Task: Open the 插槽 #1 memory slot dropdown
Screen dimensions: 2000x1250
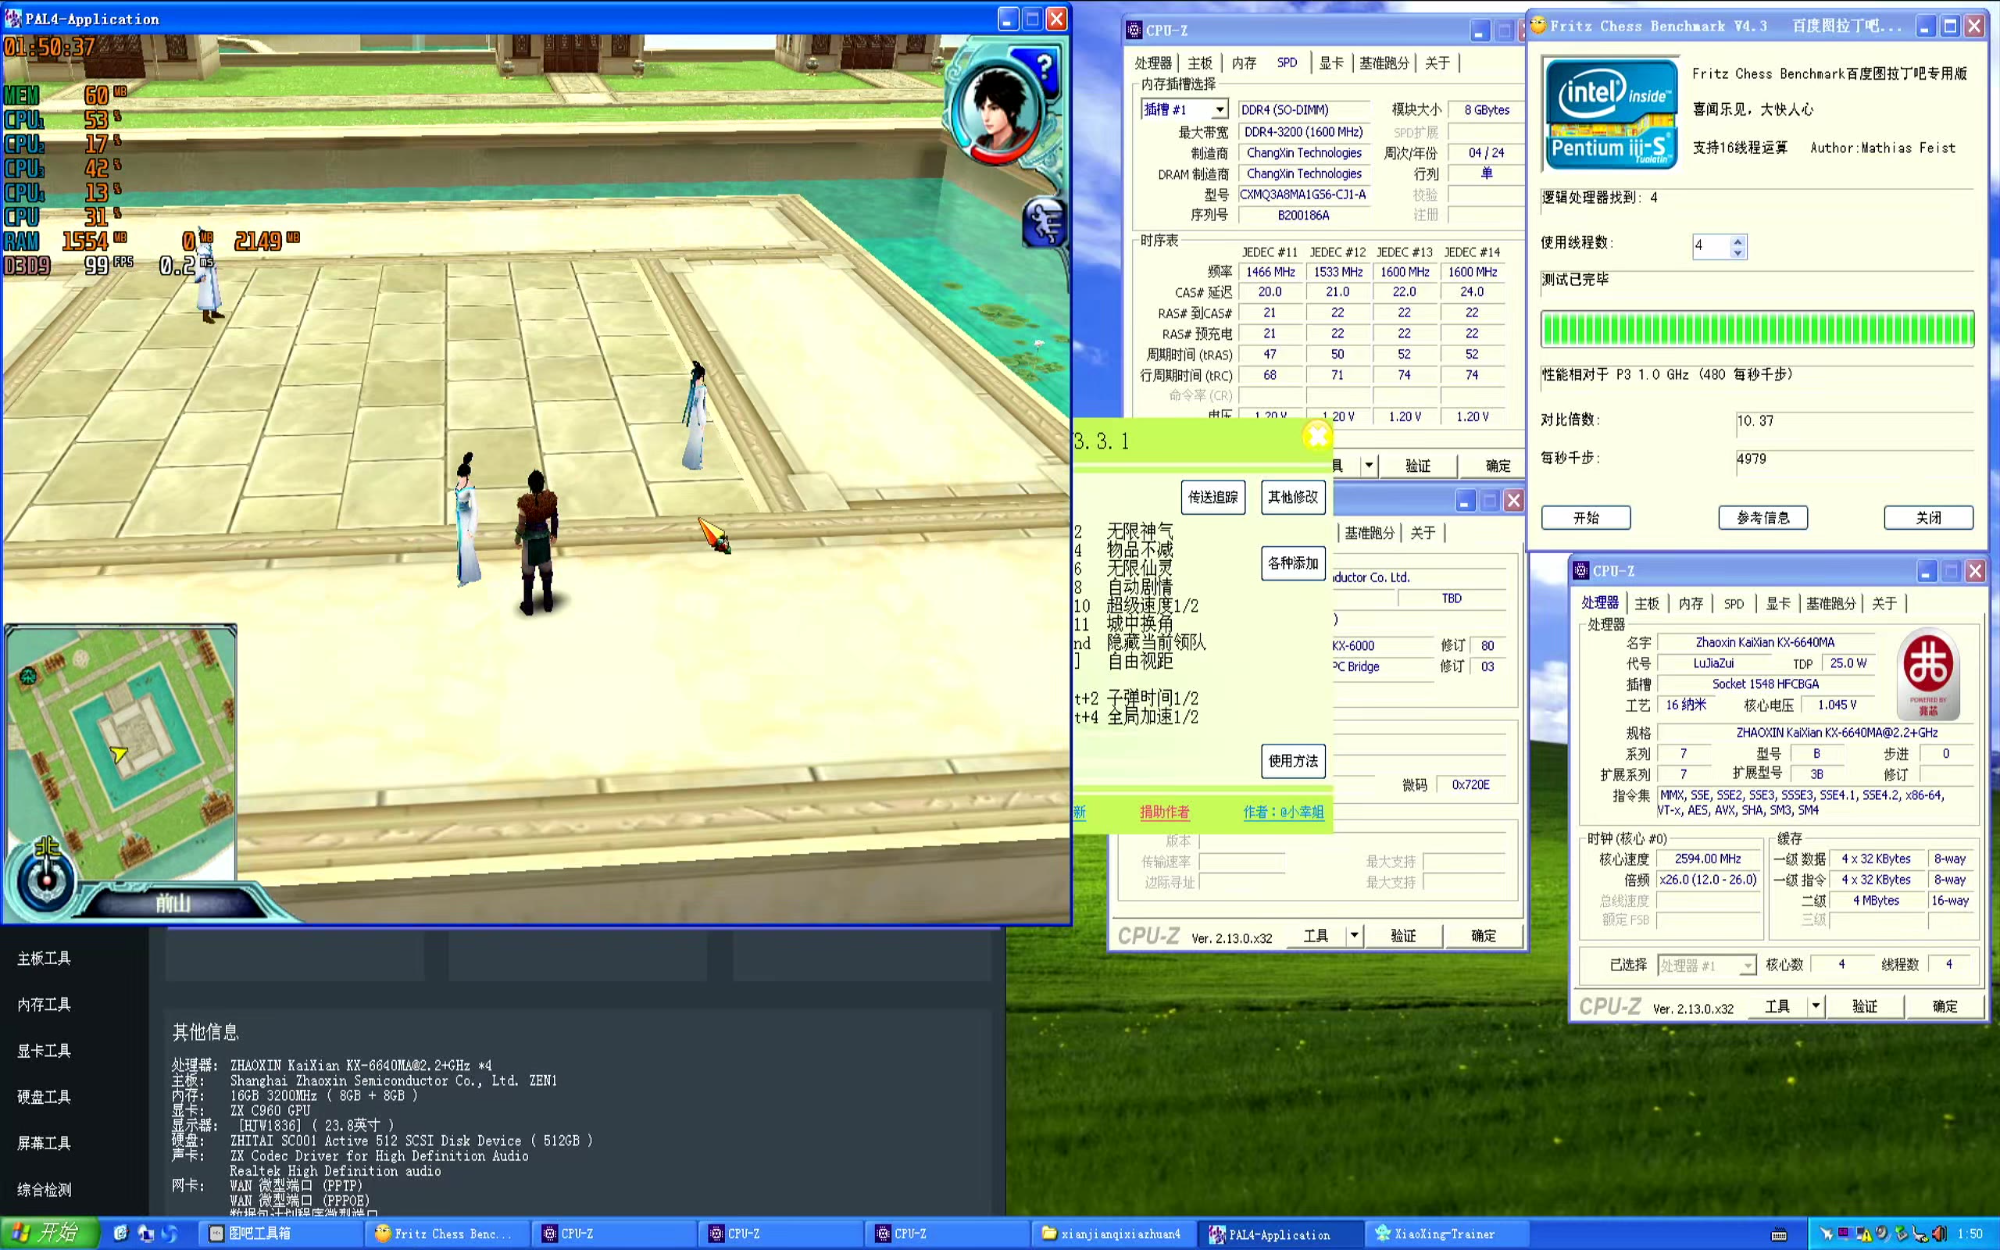Action: coord(1219,110)
